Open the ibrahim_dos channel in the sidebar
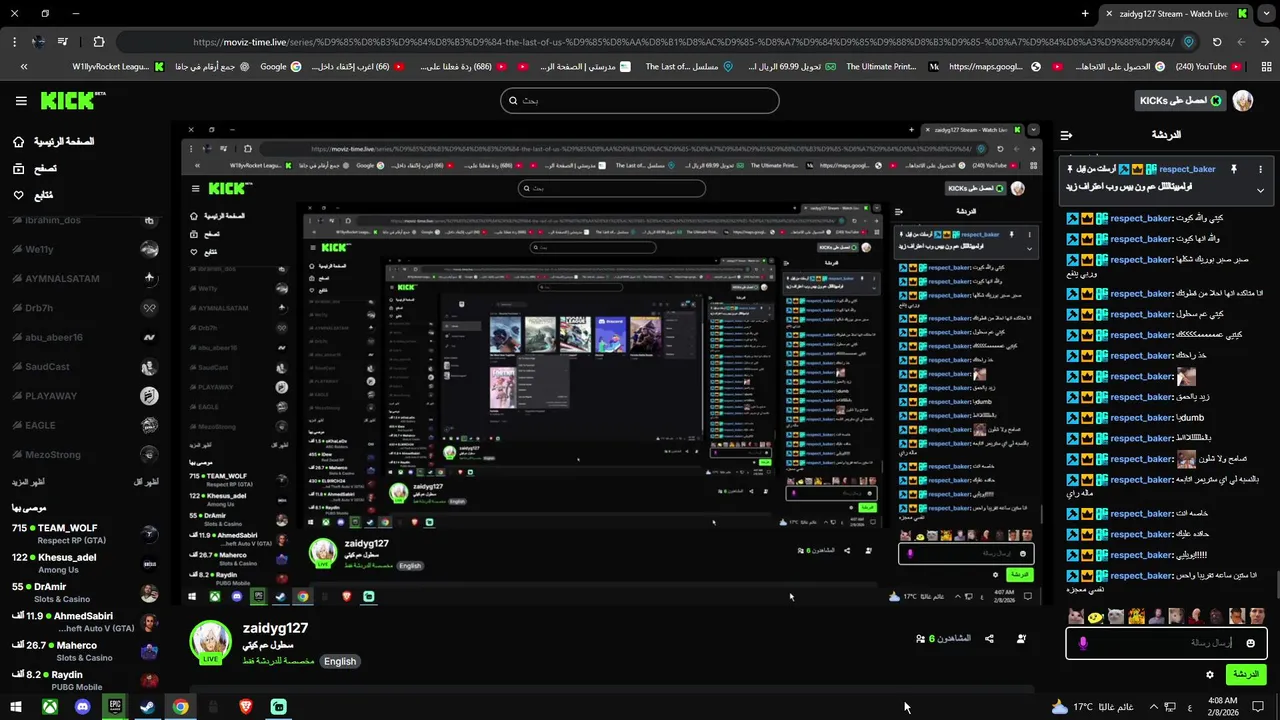The width and height of the screenshot is (1280, 720). [x=84, y=220]
